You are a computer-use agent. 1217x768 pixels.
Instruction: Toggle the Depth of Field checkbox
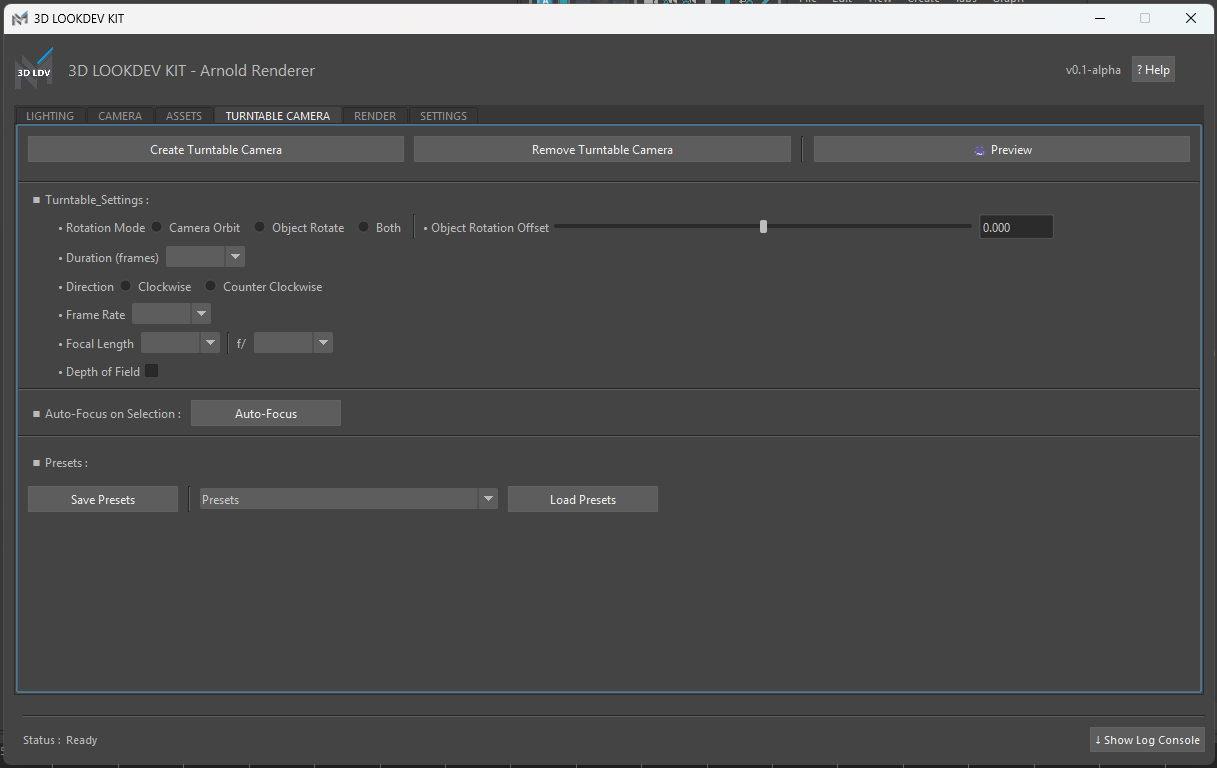click(x=152, y=371)
